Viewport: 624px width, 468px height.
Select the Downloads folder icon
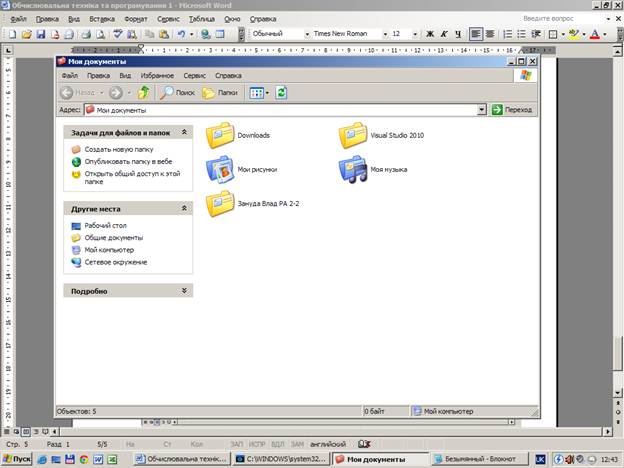click(220, 135)
